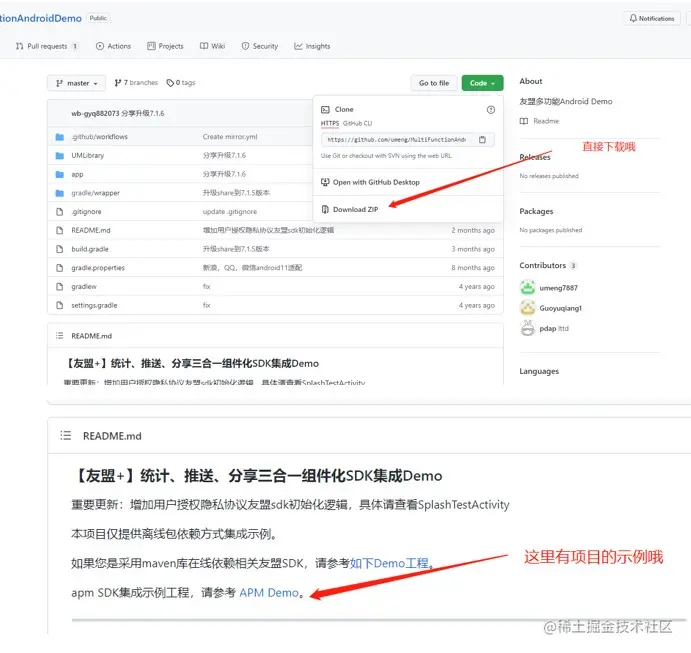Viewport: 691px width, 653px height.
Task: Open the small README.md outline list icon
Action: [x=59, y=336]
